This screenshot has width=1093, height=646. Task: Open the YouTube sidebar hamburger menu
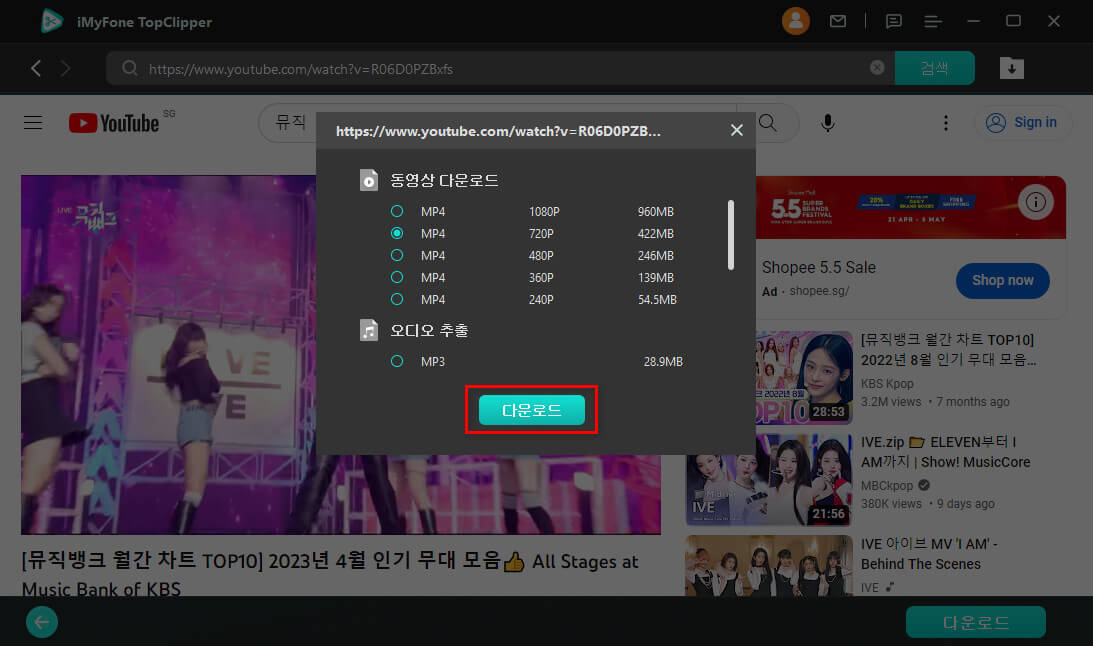(x=33, y=123)
